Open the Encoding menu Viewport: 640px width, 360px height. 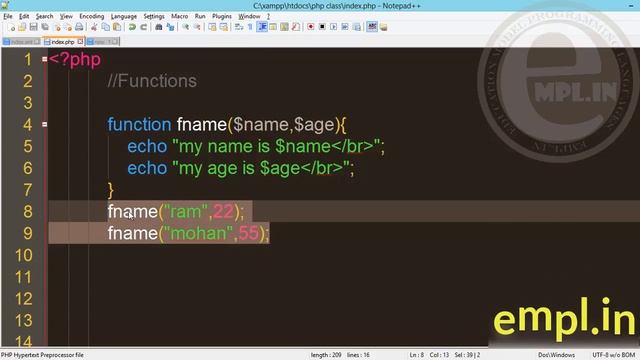tap(92, 16)
